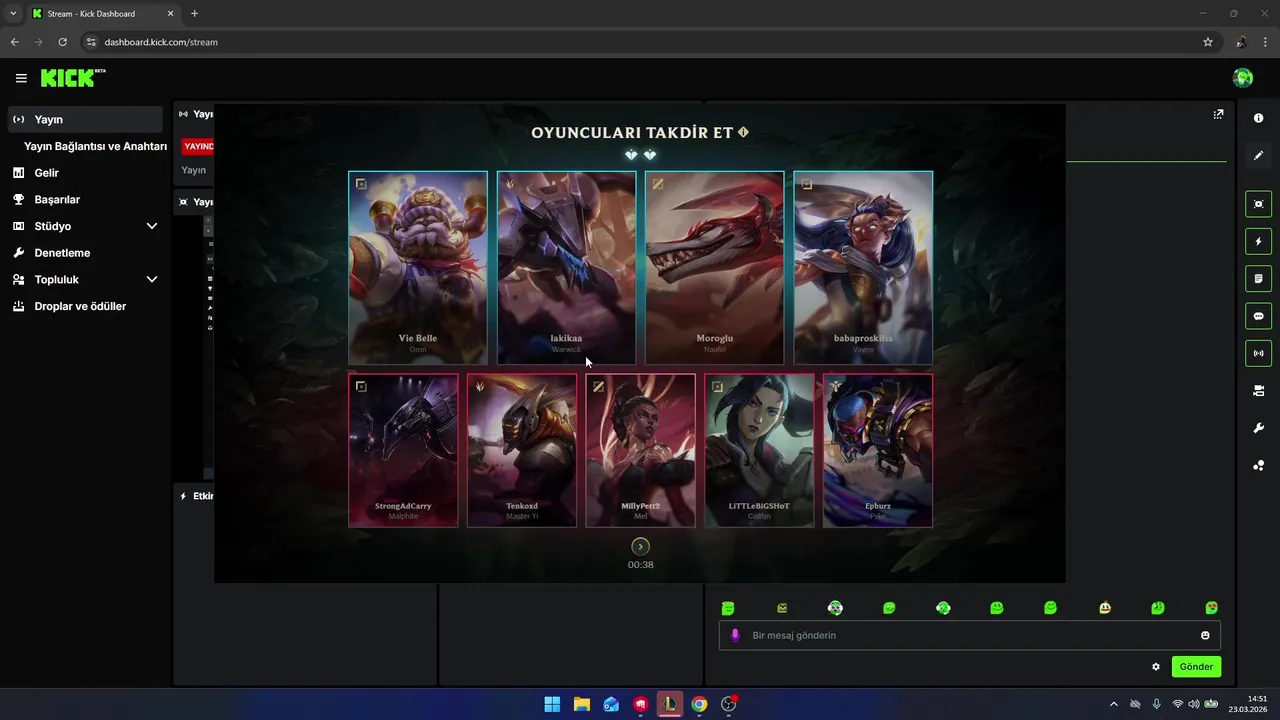1280x720 pixels.
Task: Open the hamburger menu beside Kick logo
Action: point(21,78)
